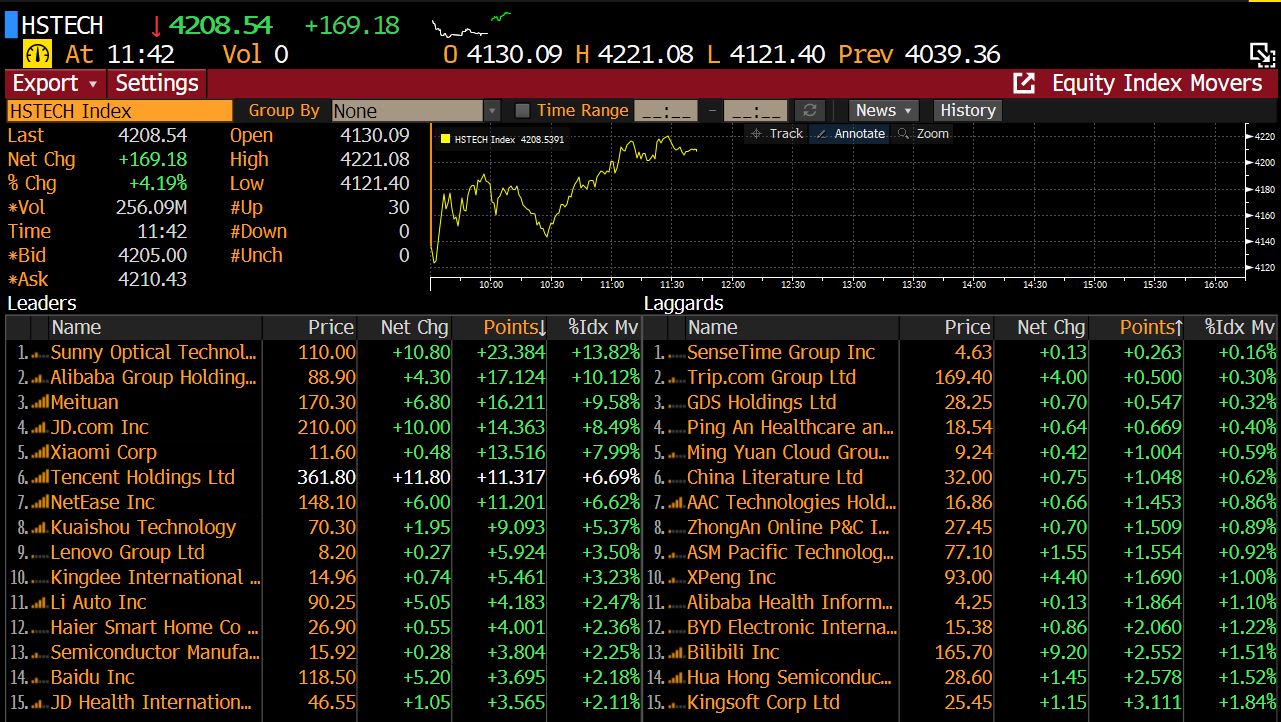Open the Export dropdown menu

click(49, 84)
